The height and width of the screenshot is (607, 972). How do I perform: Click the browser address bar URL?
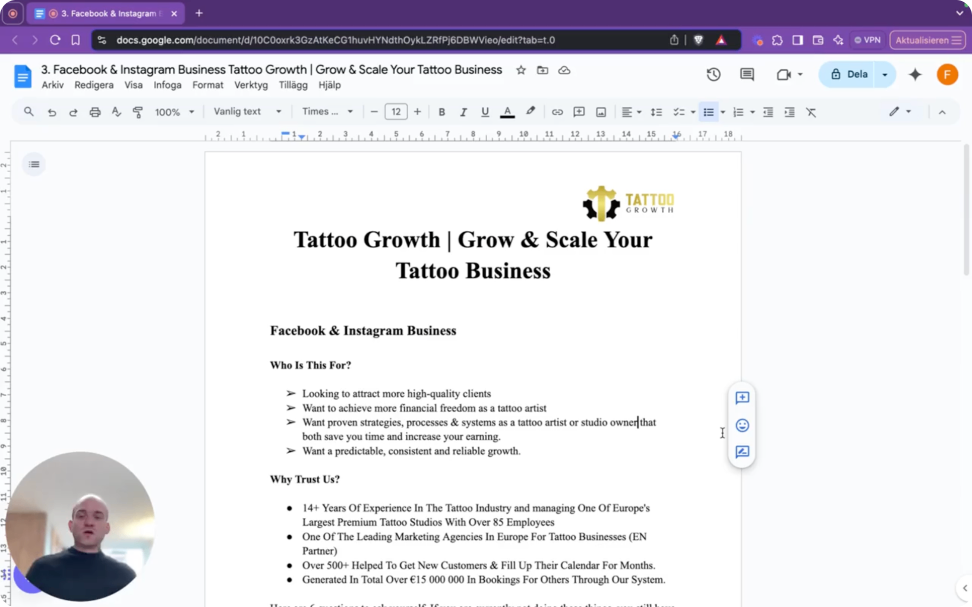point(335,40)
